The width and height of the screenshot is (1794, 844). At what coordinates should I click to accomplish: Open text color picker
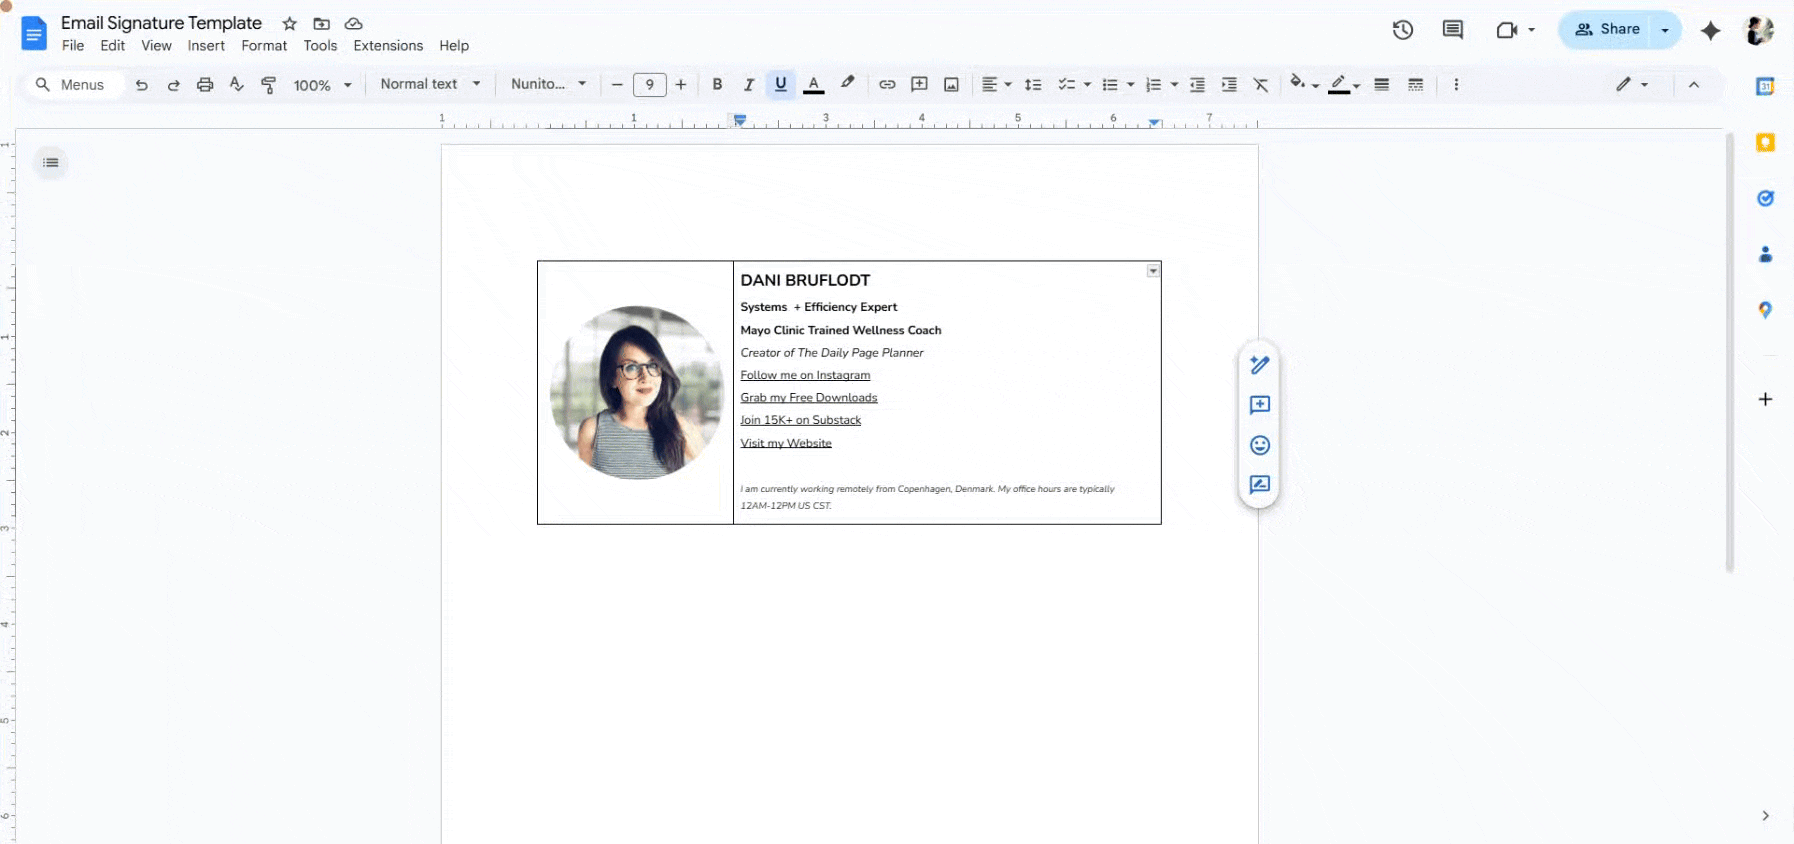click(x=814, y=85)
